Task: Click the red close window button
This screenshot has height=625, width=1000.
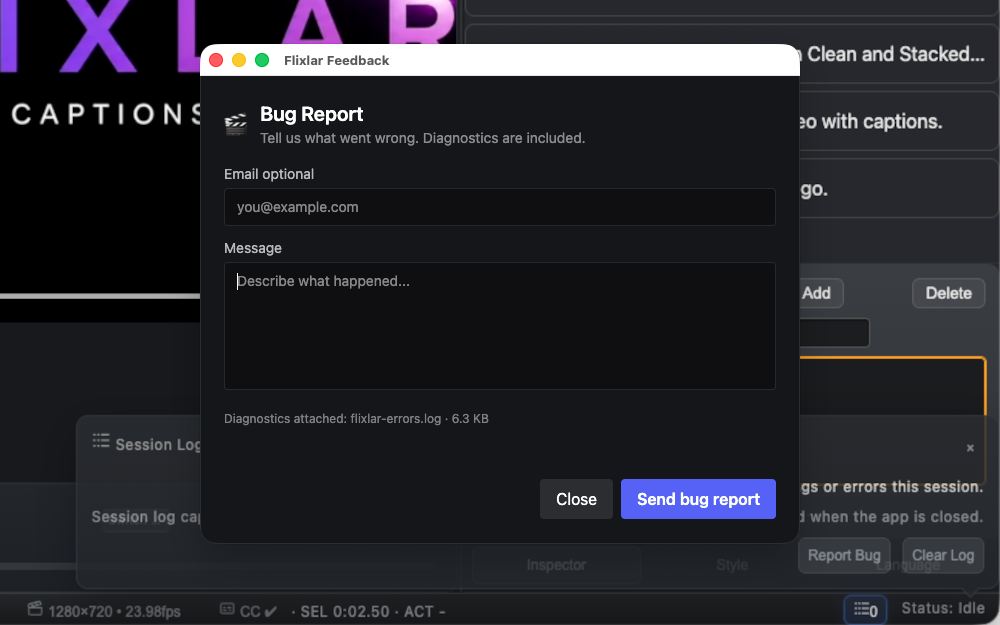Action: tap(216, 60)
